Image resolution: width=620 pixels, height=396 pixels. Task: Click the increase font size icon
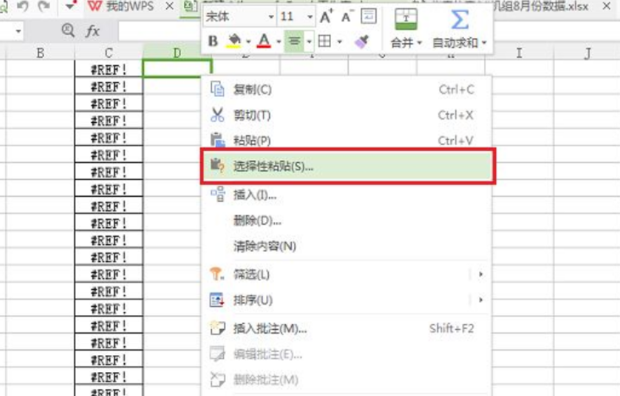tap(326, 17)
